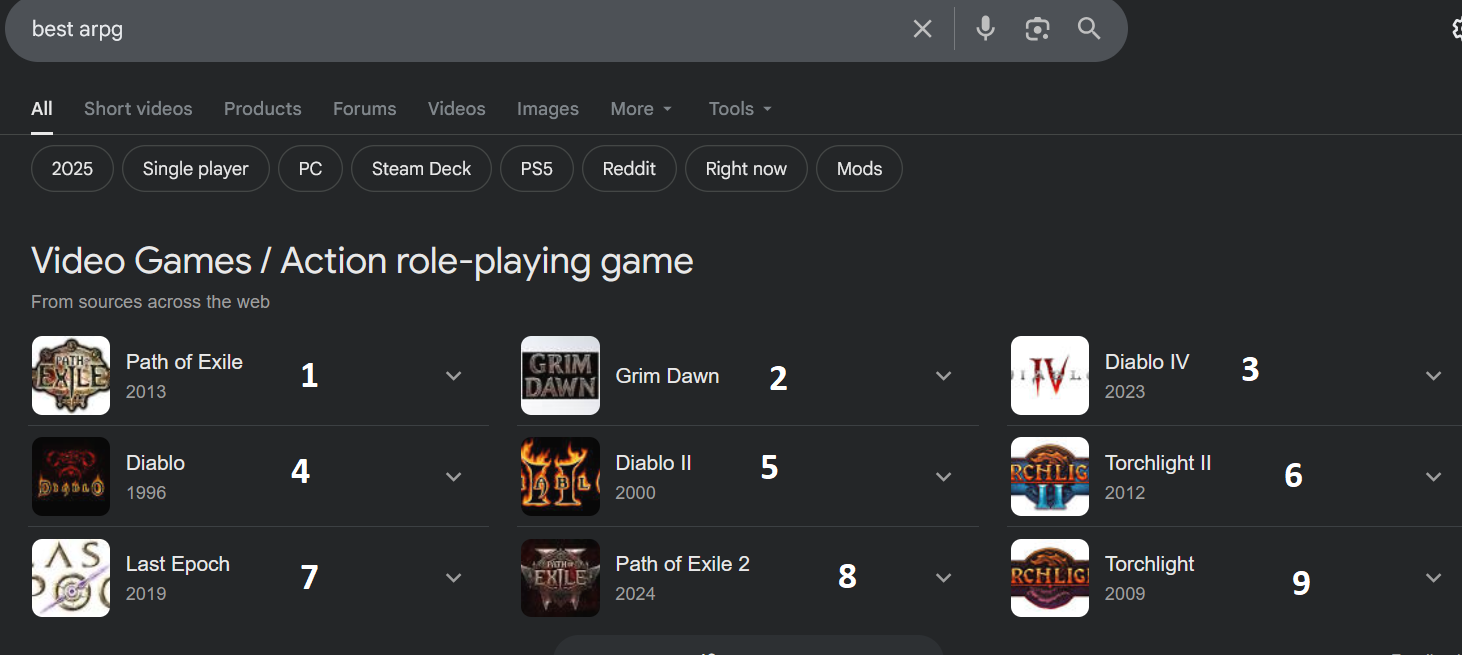Viewport: 1462px width, 655px height.
Task: Clear the search box text
Action: tap(922, 29)
